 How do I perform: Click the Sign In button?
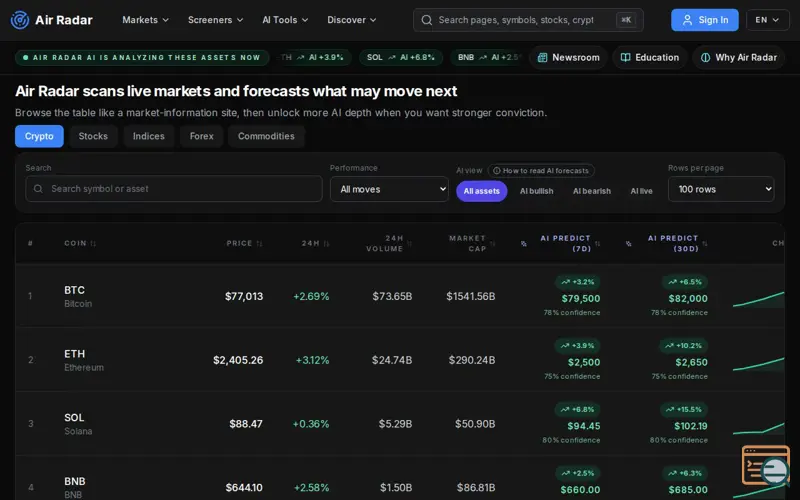[x=705, y=20]
